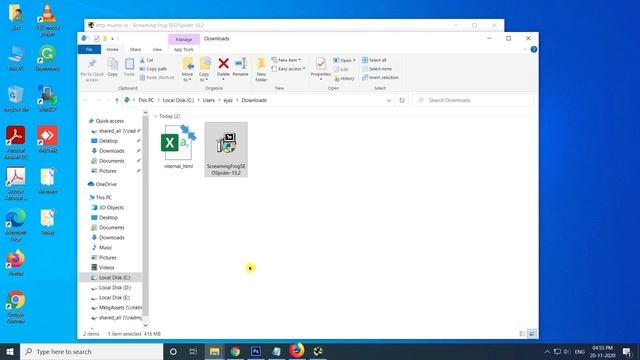Open the Windows Start menu
The image size is (640, 360).
10,351
